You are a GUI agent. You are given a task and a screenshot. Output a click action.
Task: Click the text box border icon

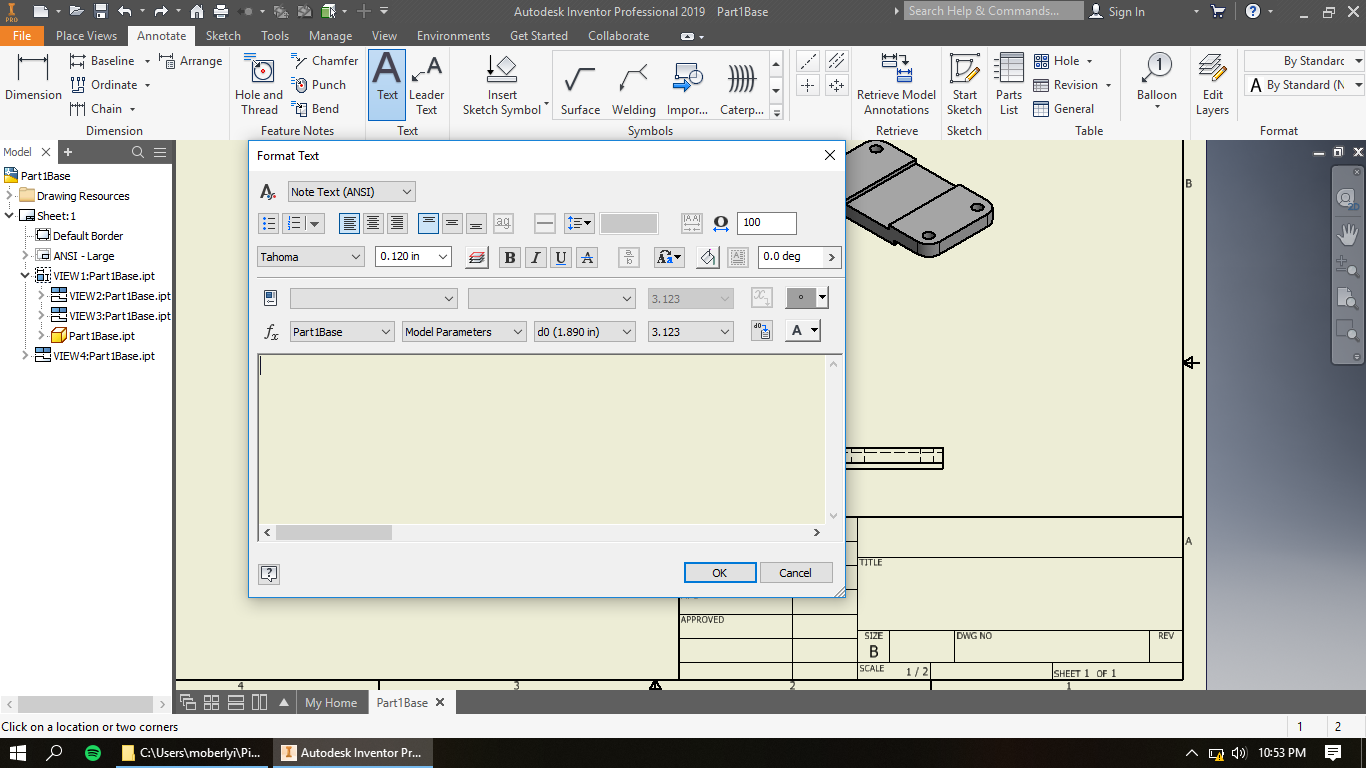(738, 257)
